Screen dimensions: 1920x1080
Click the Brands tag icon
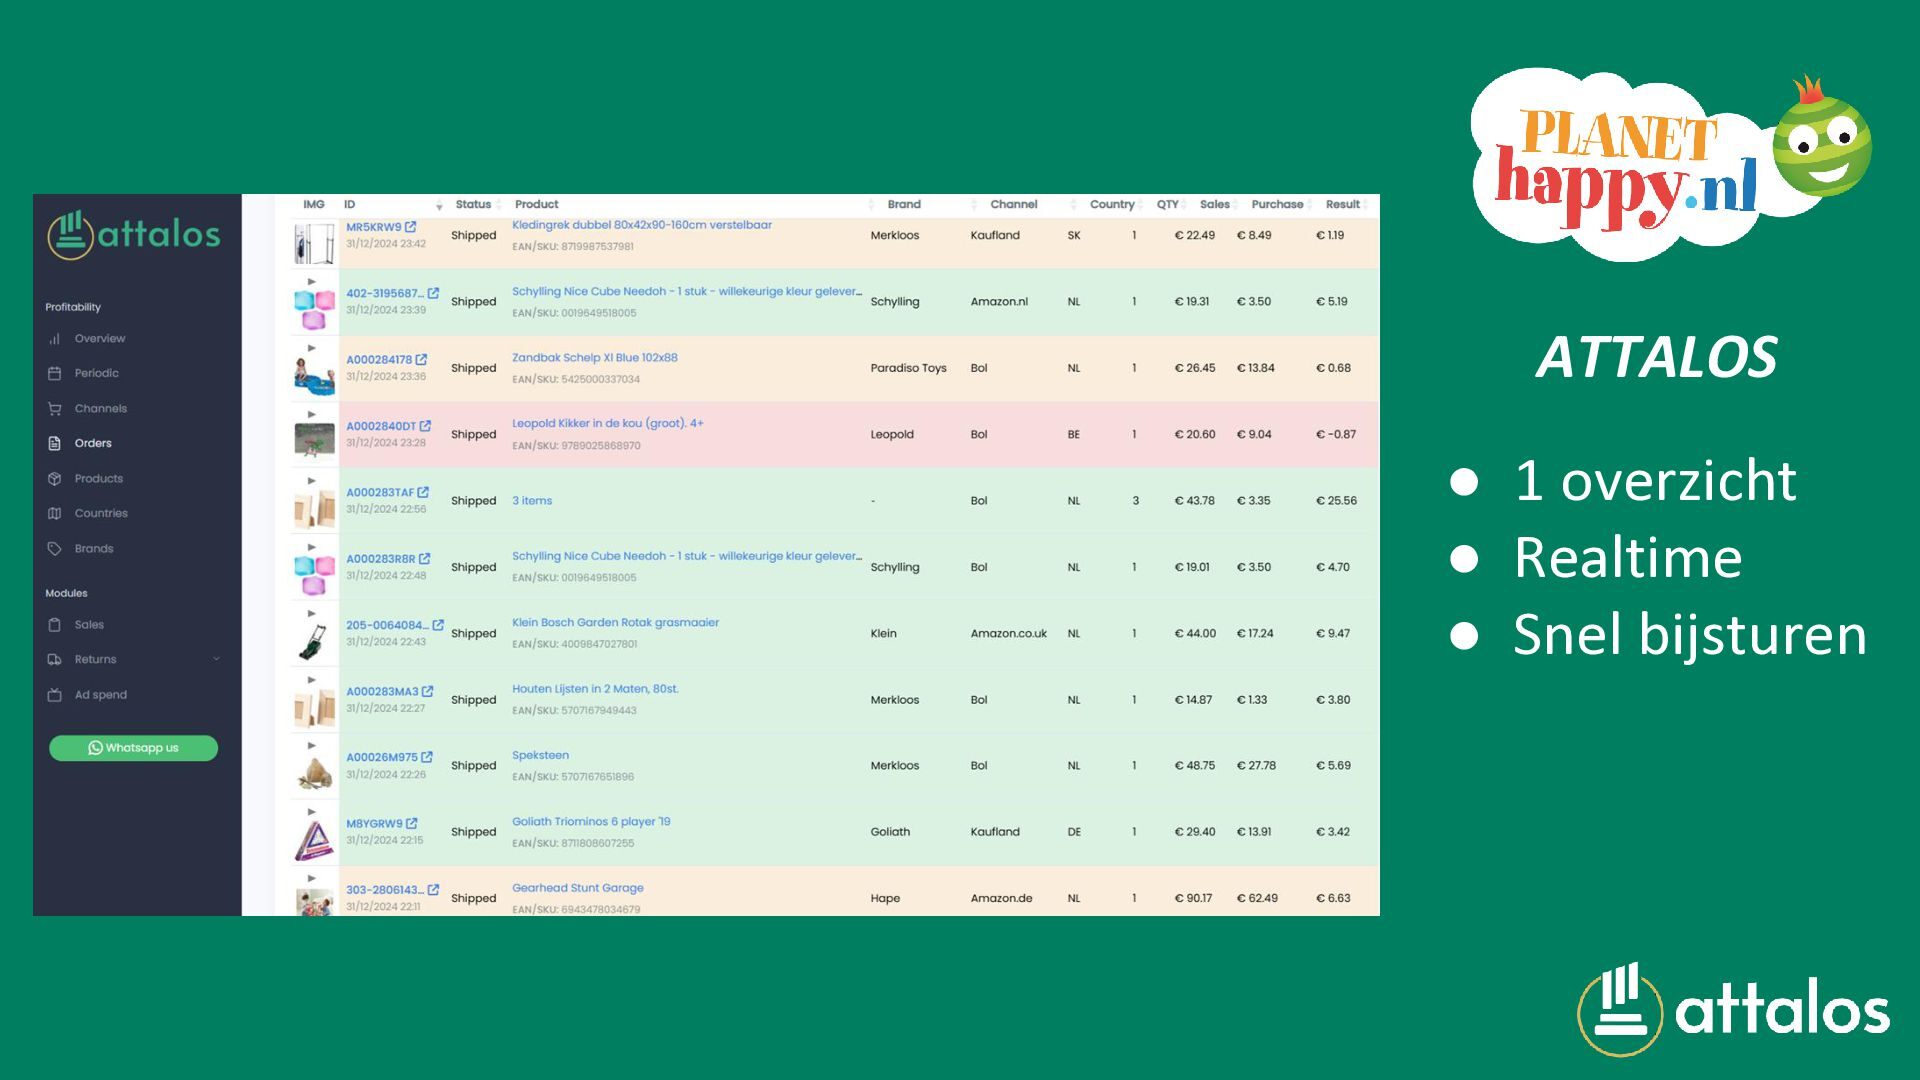[54, 549]
